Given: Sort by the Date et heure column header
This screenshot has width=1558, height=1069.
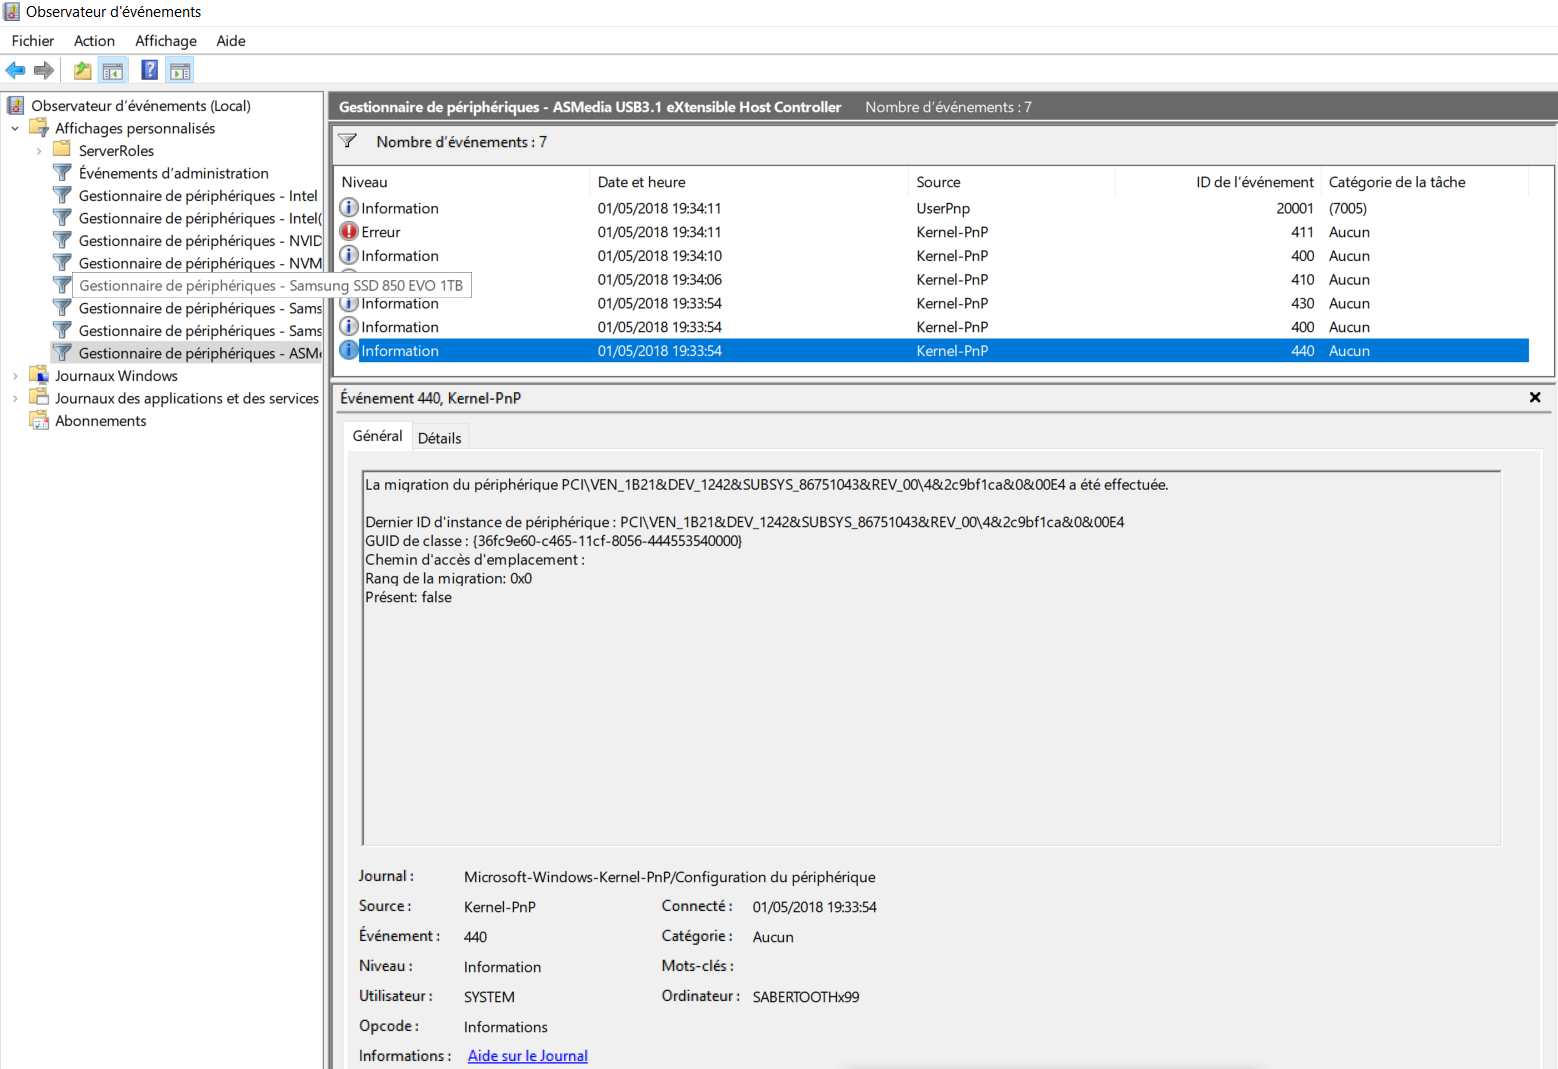Looking at the screenshot, I should tap(749, 182).
